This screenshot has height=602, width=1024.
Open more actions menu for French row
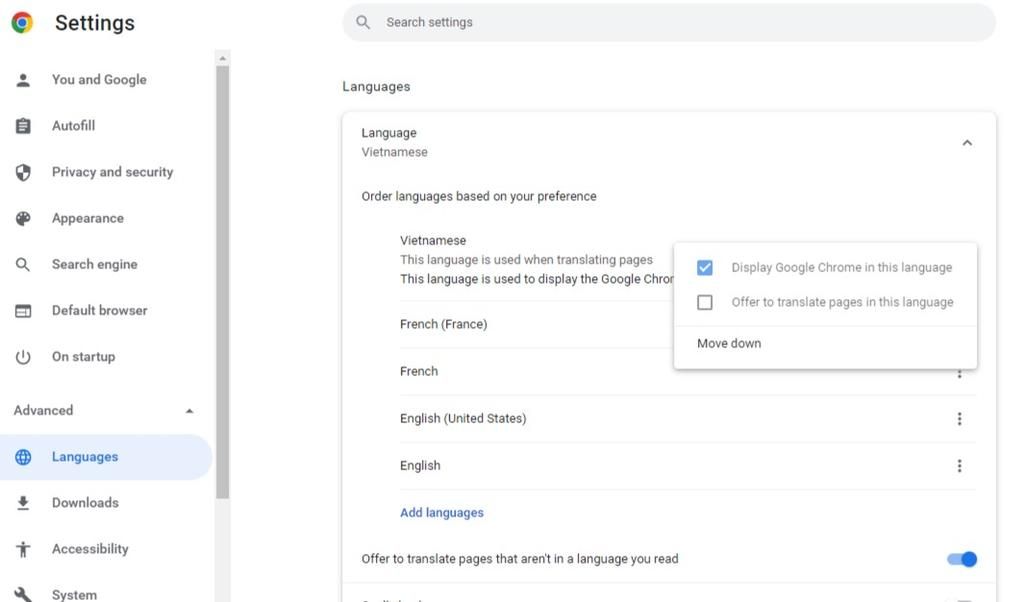pos(959,373)
